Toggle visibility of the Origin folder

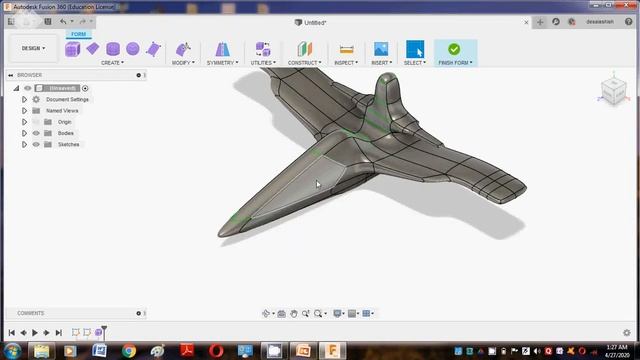(36, 122)
